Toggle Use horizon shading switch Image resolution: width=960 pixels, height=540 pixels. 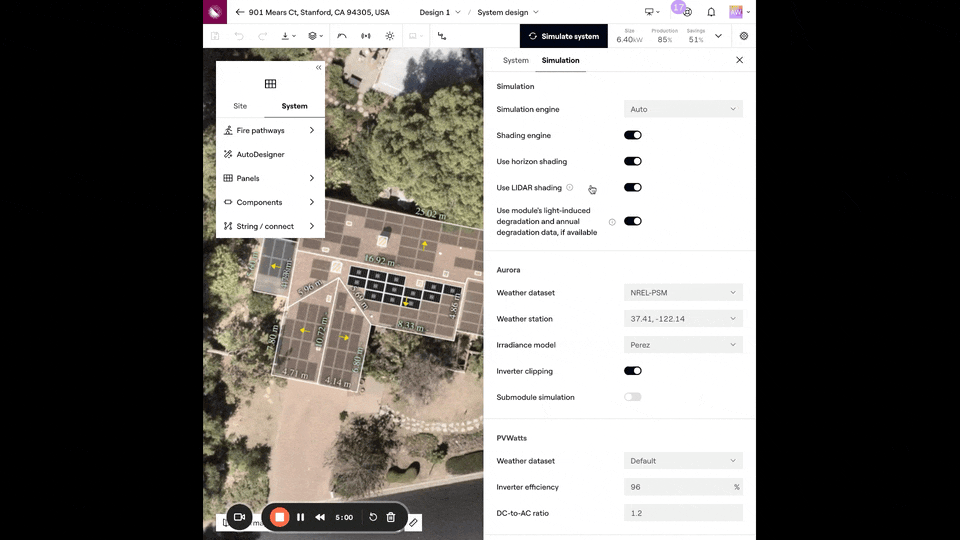click(x=632, y=162)
